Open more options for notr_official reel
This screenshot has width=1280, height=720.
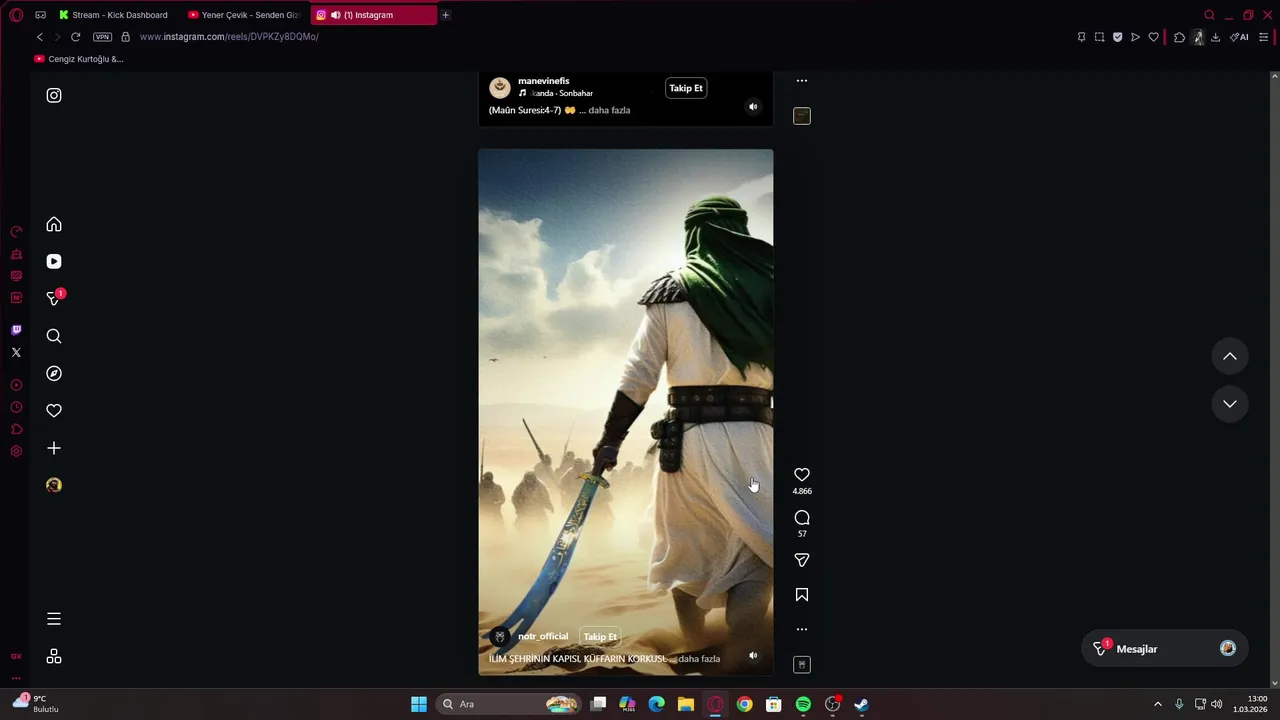pyautogui.click(x=802, y=630)
